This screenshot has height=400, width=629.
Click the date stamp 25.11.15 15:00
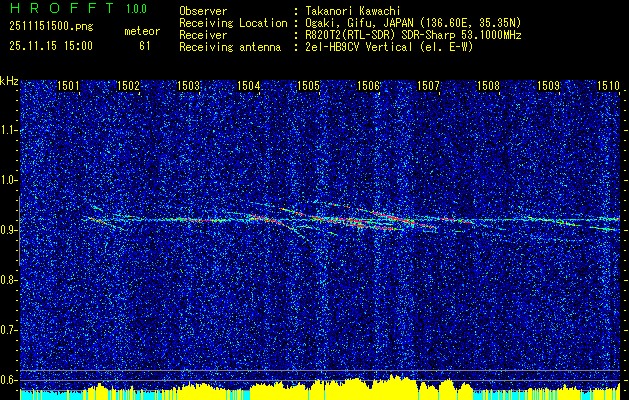tap(51, 46)
